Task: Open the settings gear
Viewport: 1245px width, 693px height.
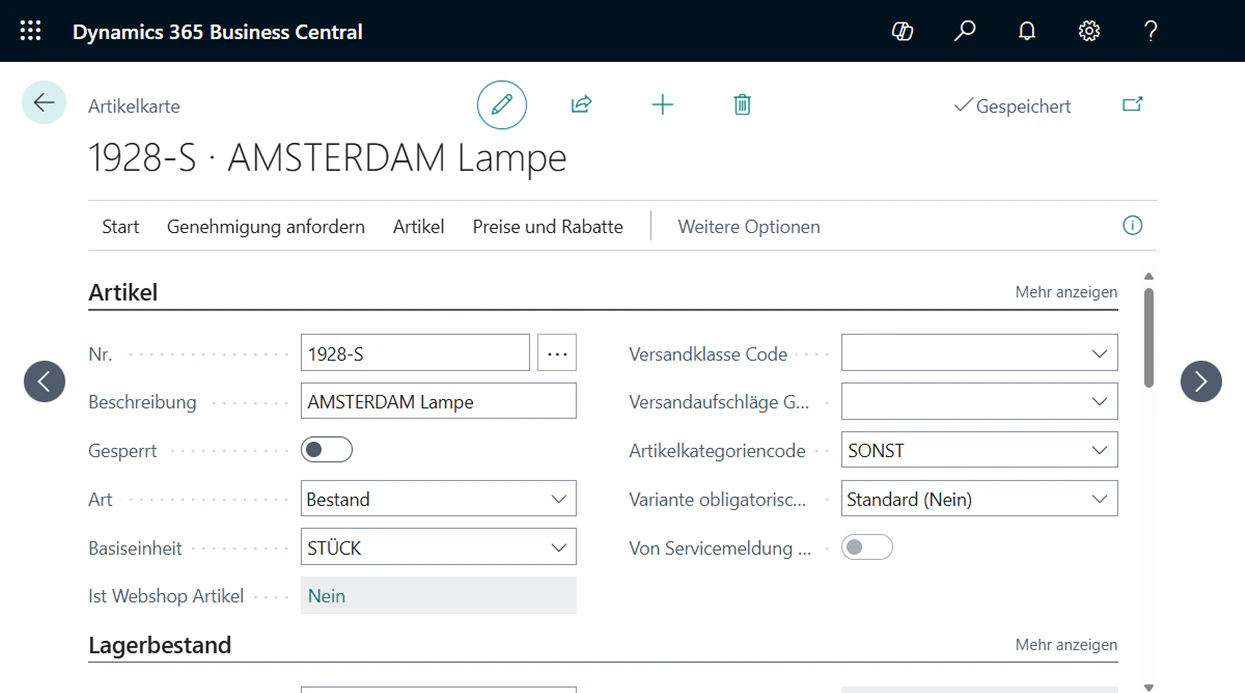Action: point(1089,31)
